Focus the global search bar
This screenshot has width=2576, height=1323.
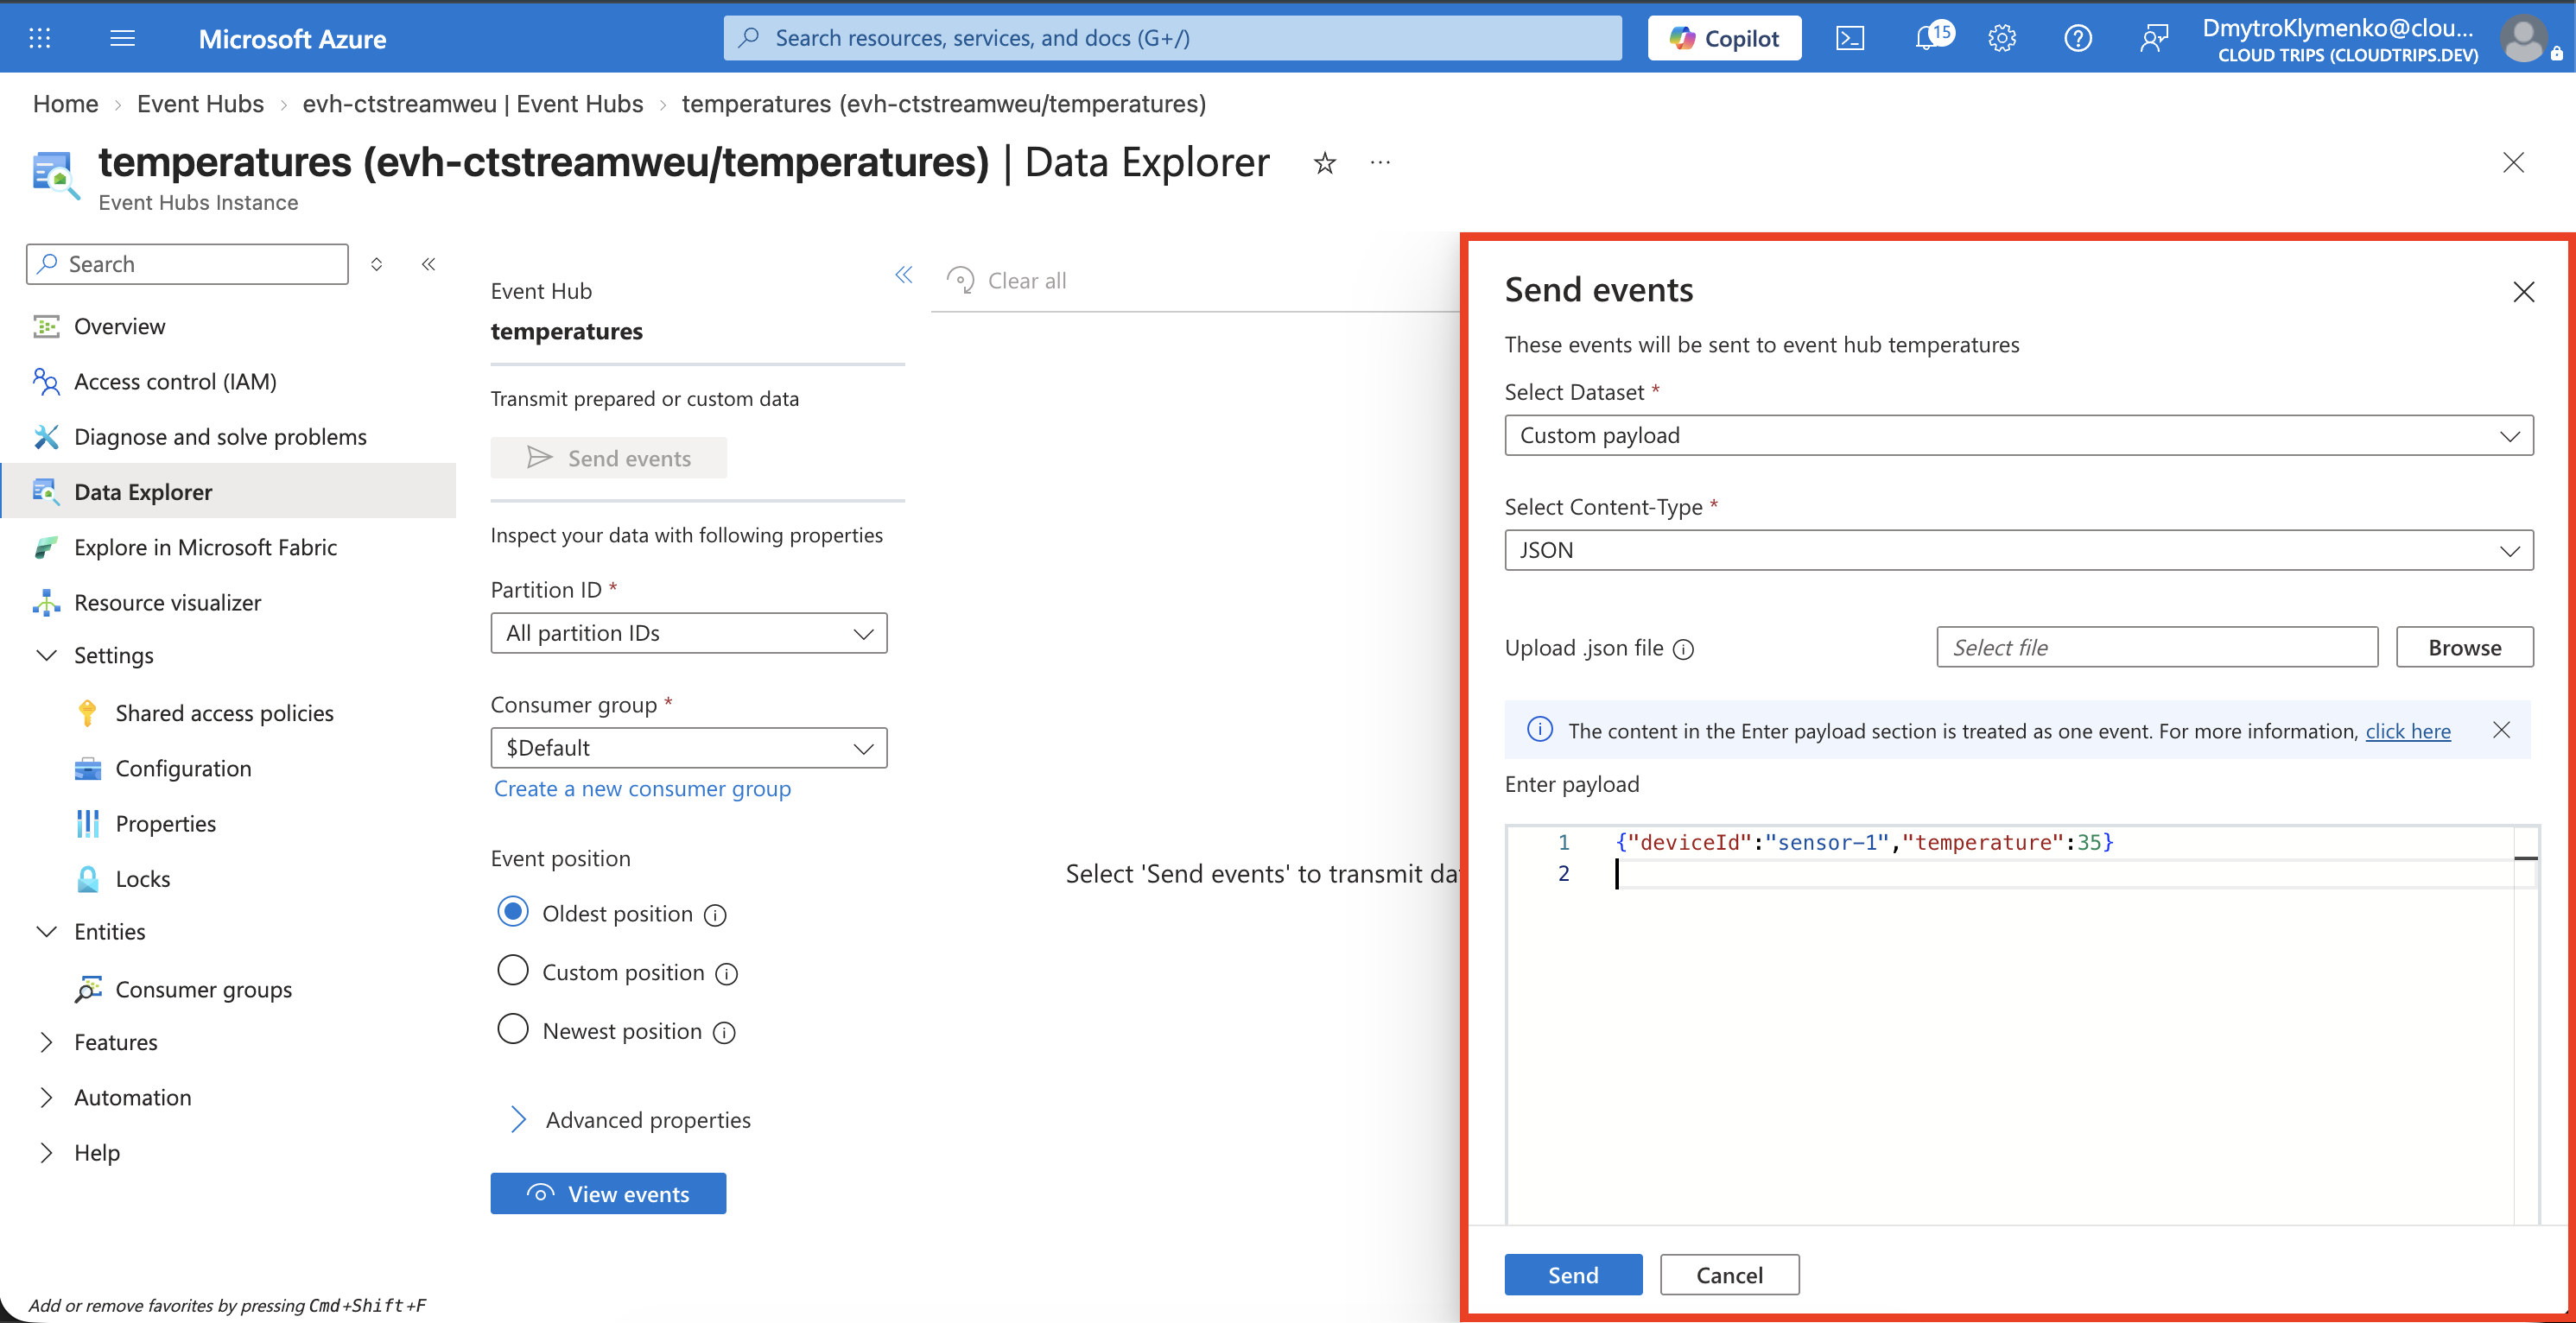click(1172, 38)
